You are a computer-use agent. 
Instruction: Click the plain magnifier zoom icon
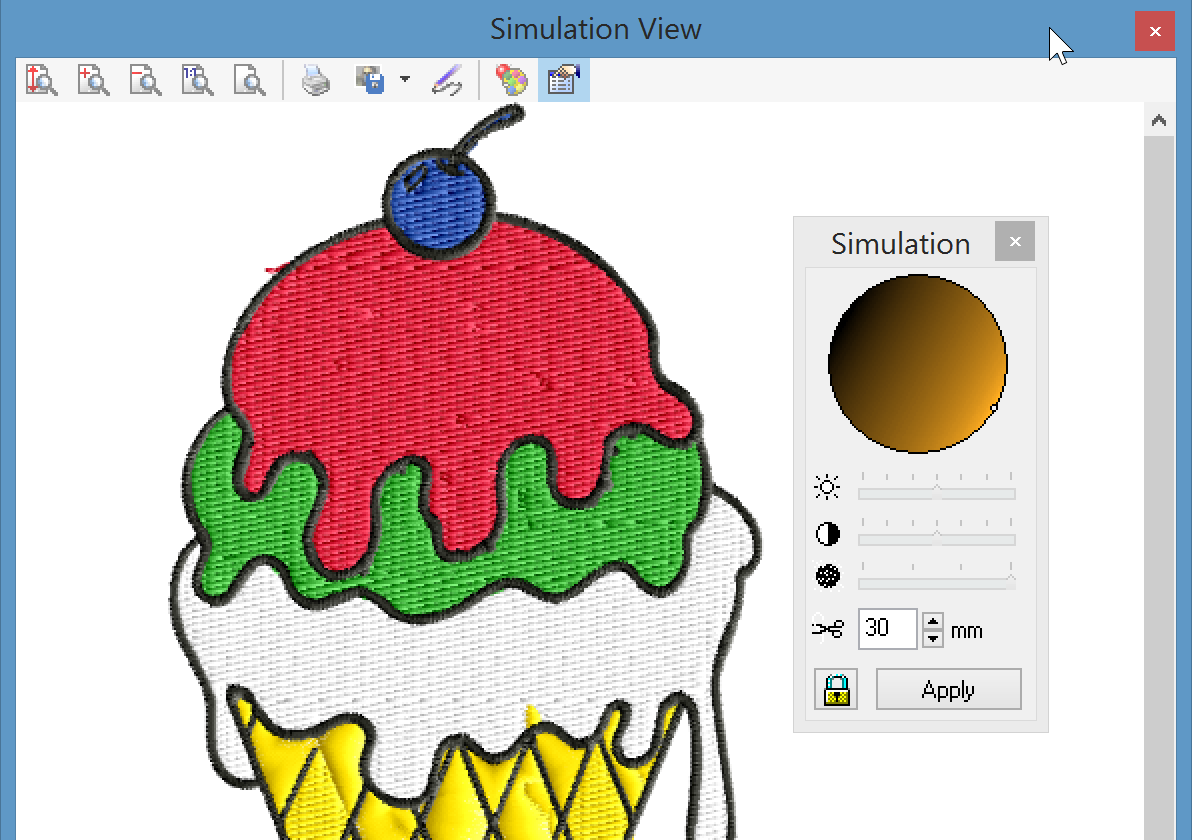(x=249, y=80)
